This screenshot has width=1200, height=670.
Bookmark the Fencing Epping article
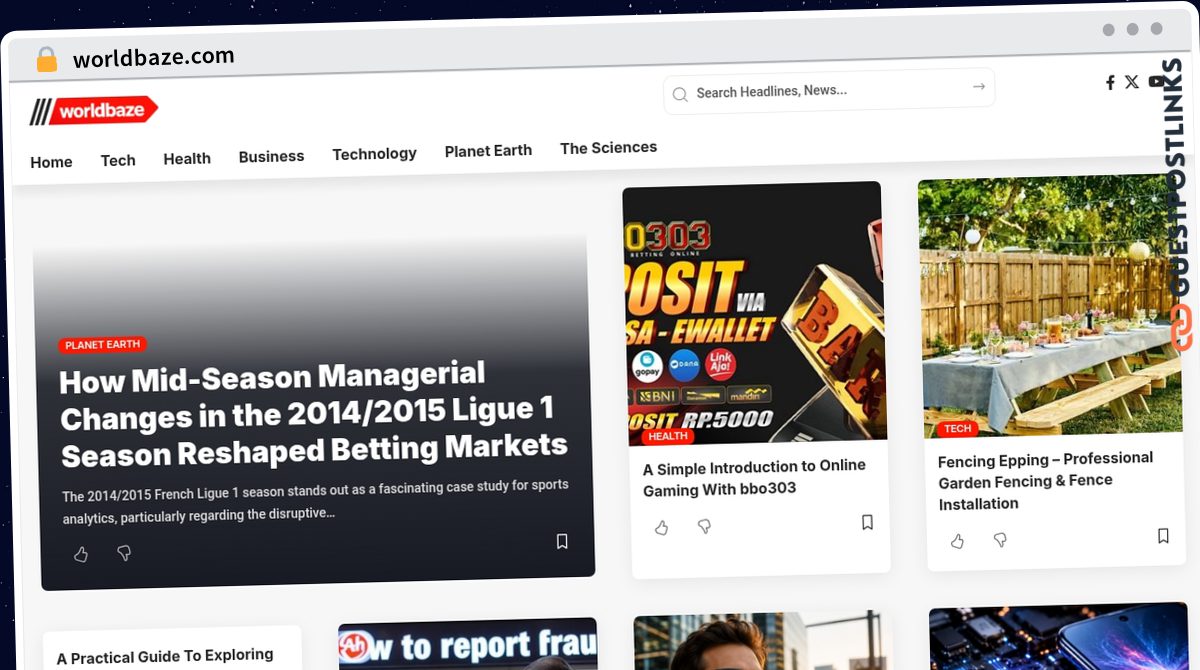[x=1163, y=536]
